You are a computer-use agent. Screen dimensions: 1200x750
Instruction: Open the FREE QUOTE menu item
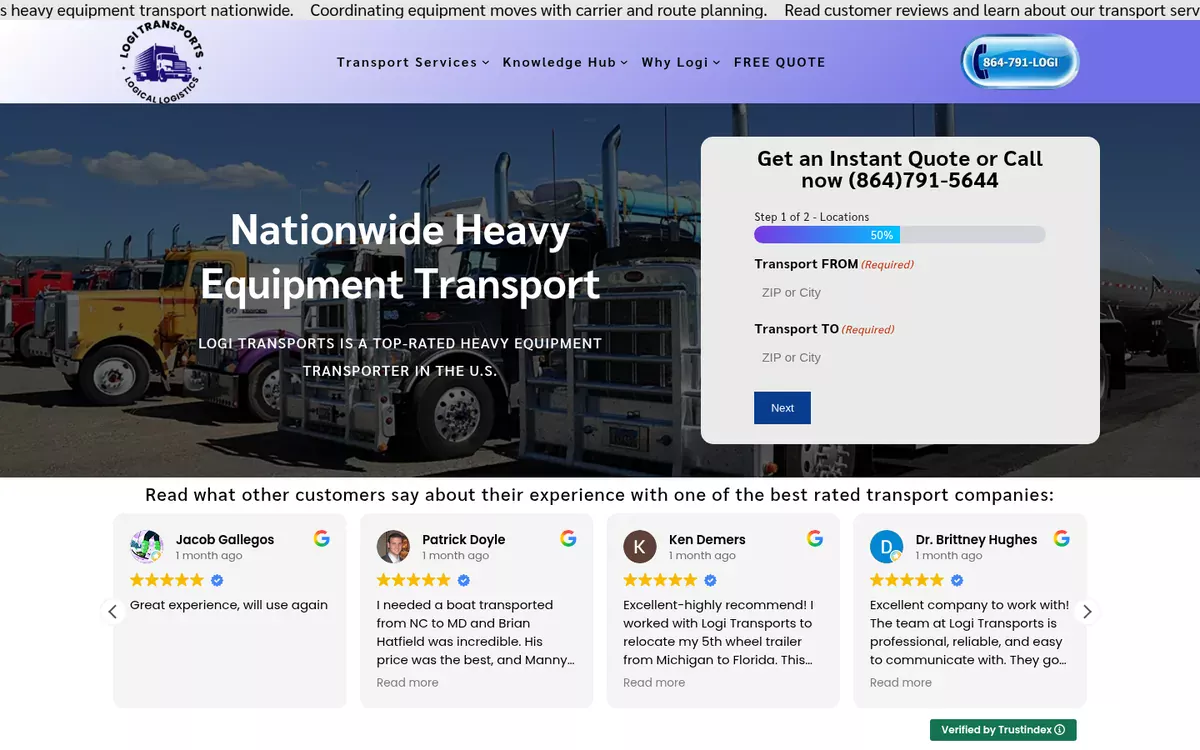coord(780,62)
